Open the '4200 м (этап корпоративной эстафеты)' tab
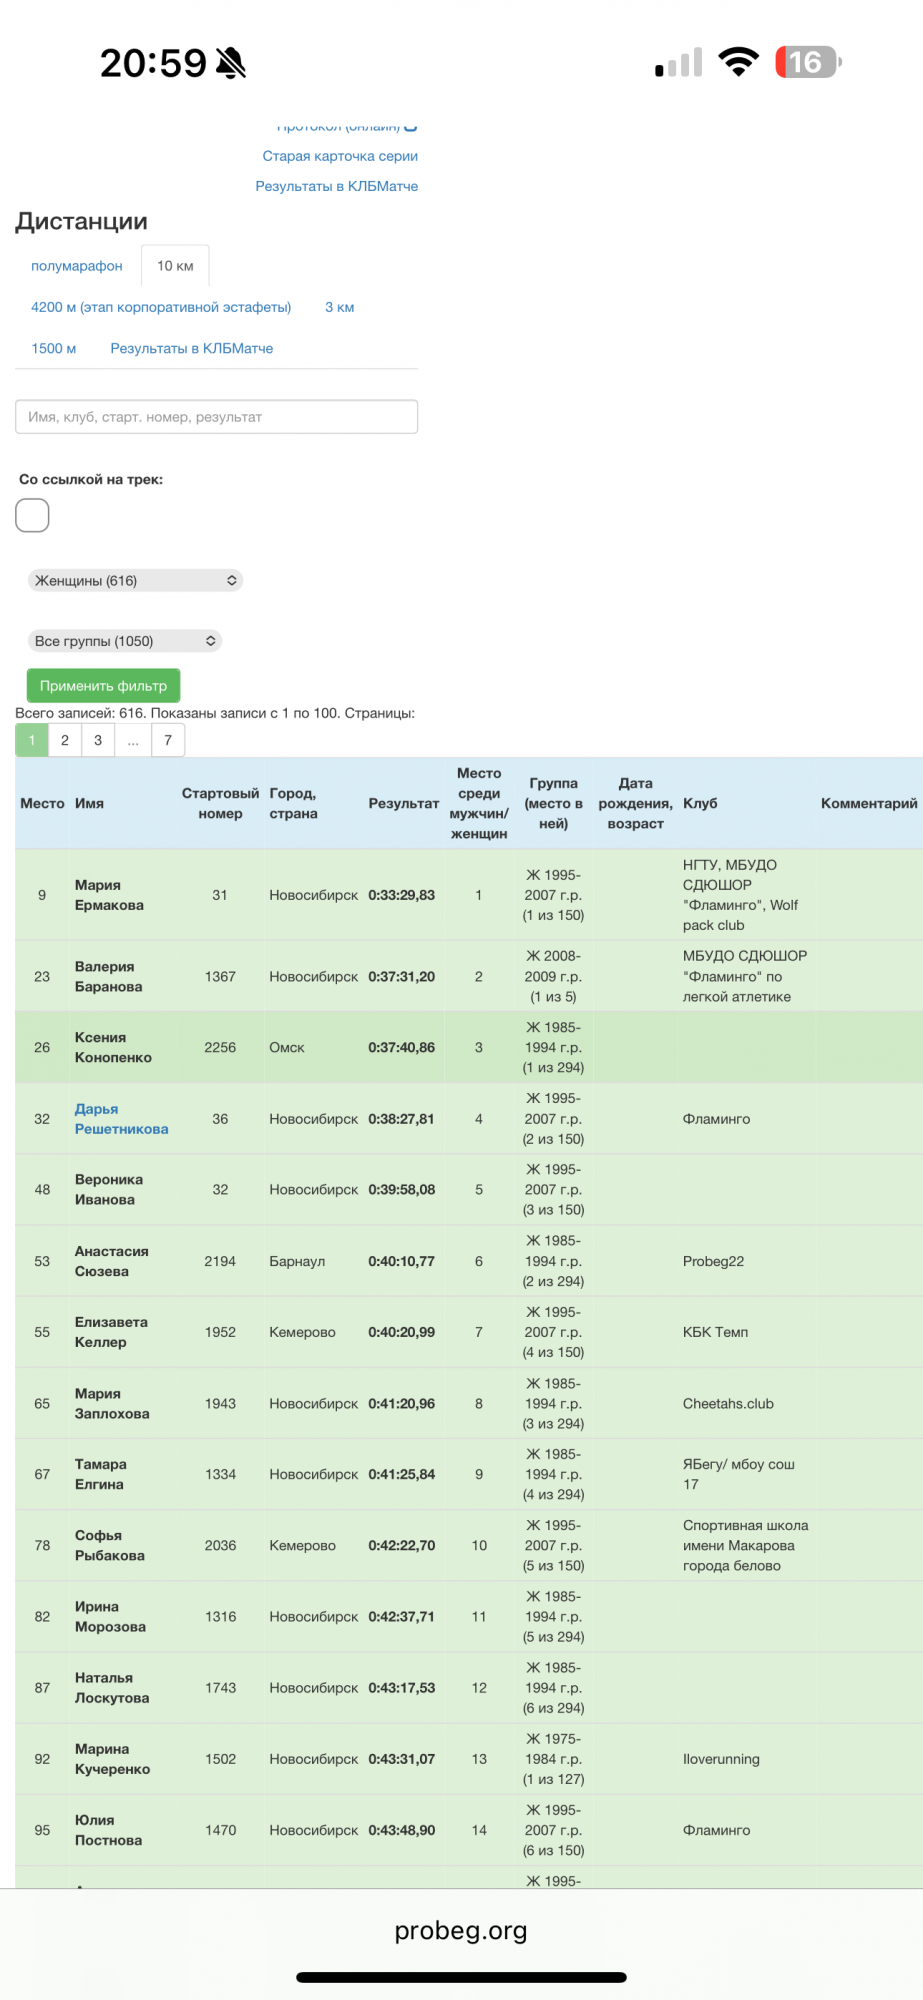The image size is (923, 2000). click(x=161, y=307)
